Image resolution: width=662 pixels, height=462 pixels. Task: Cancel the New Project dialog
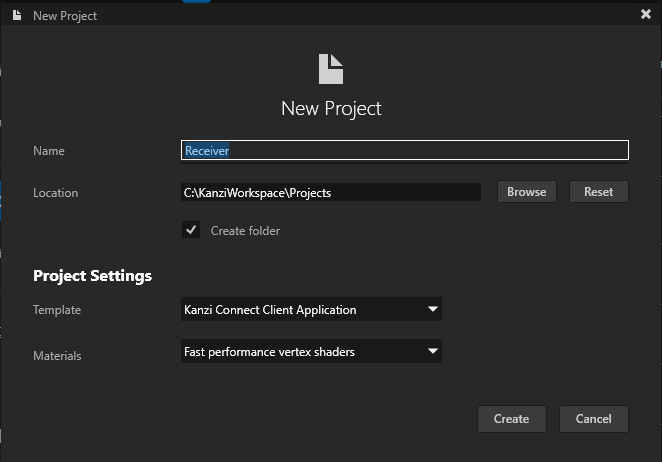click(593, 419)
